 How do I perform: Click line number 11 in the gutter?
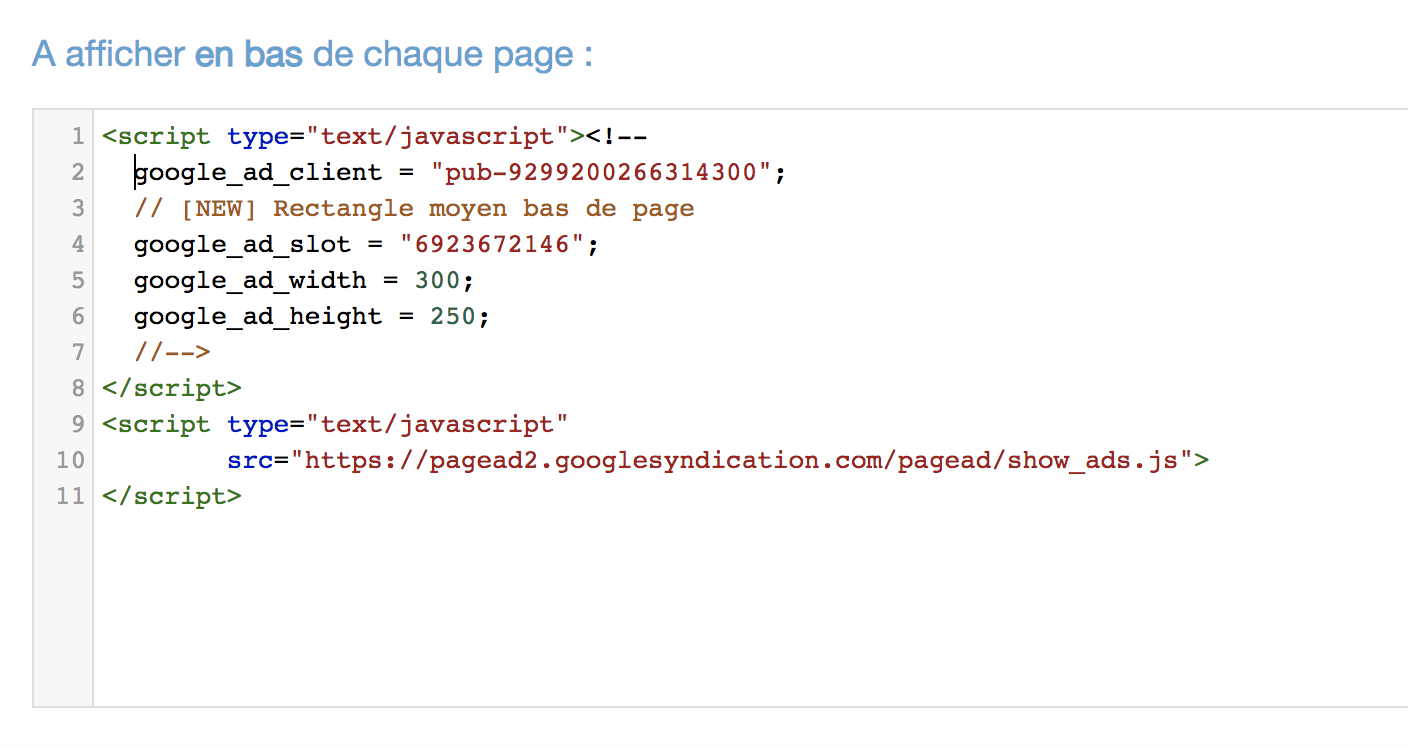[x=71, y=496]
